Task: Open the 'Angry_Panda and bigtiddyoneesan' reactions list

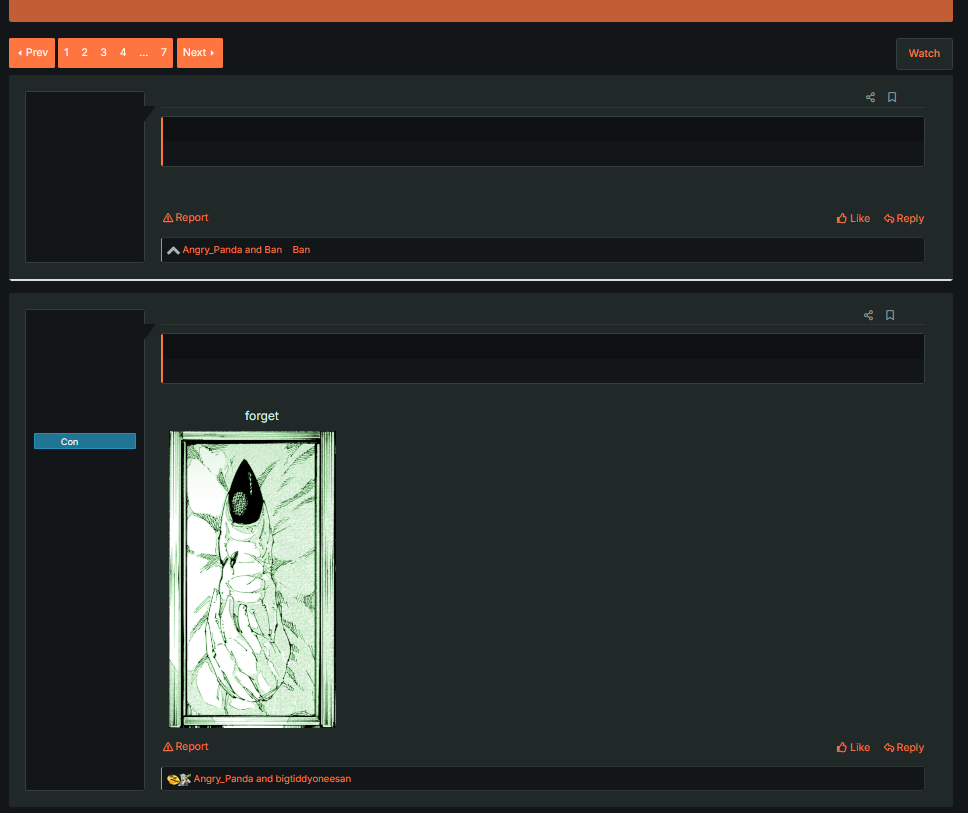Action: [272, 779]
